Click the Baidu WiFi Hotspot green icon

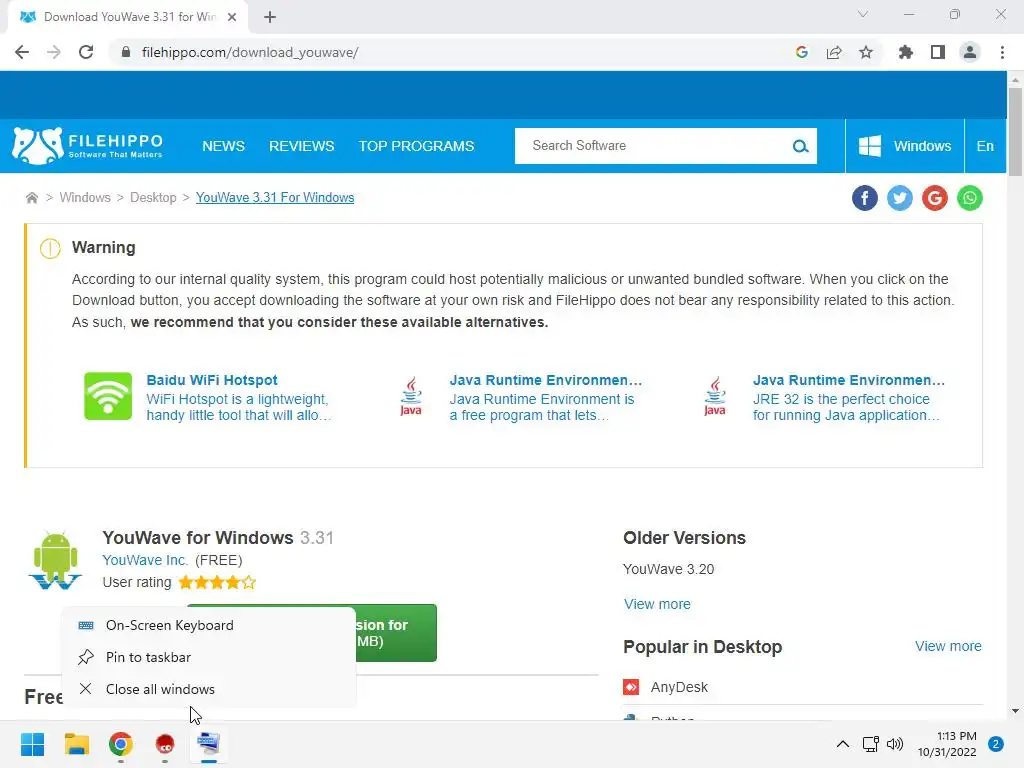(108, 396)
